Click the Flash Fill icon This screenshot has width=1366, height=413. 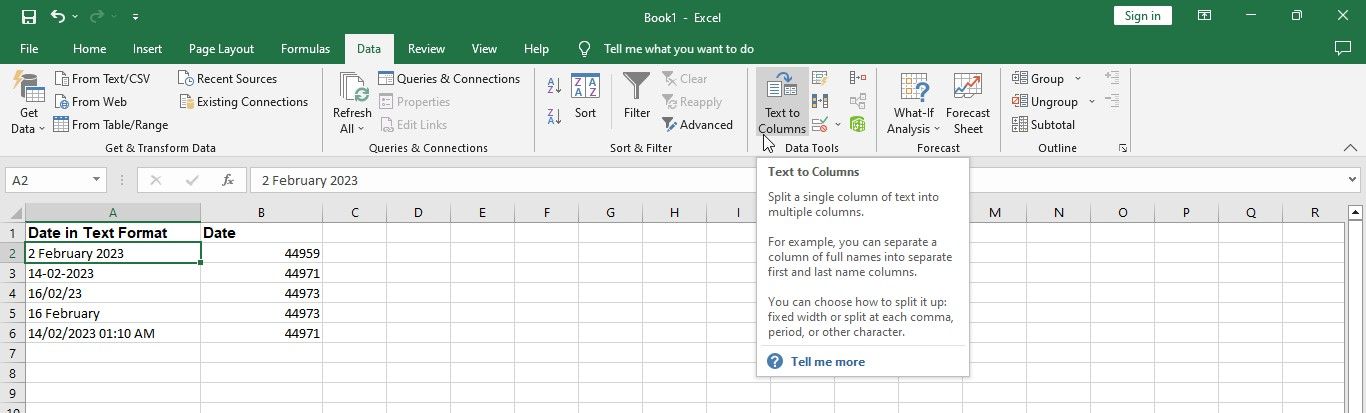click(820, 78)
